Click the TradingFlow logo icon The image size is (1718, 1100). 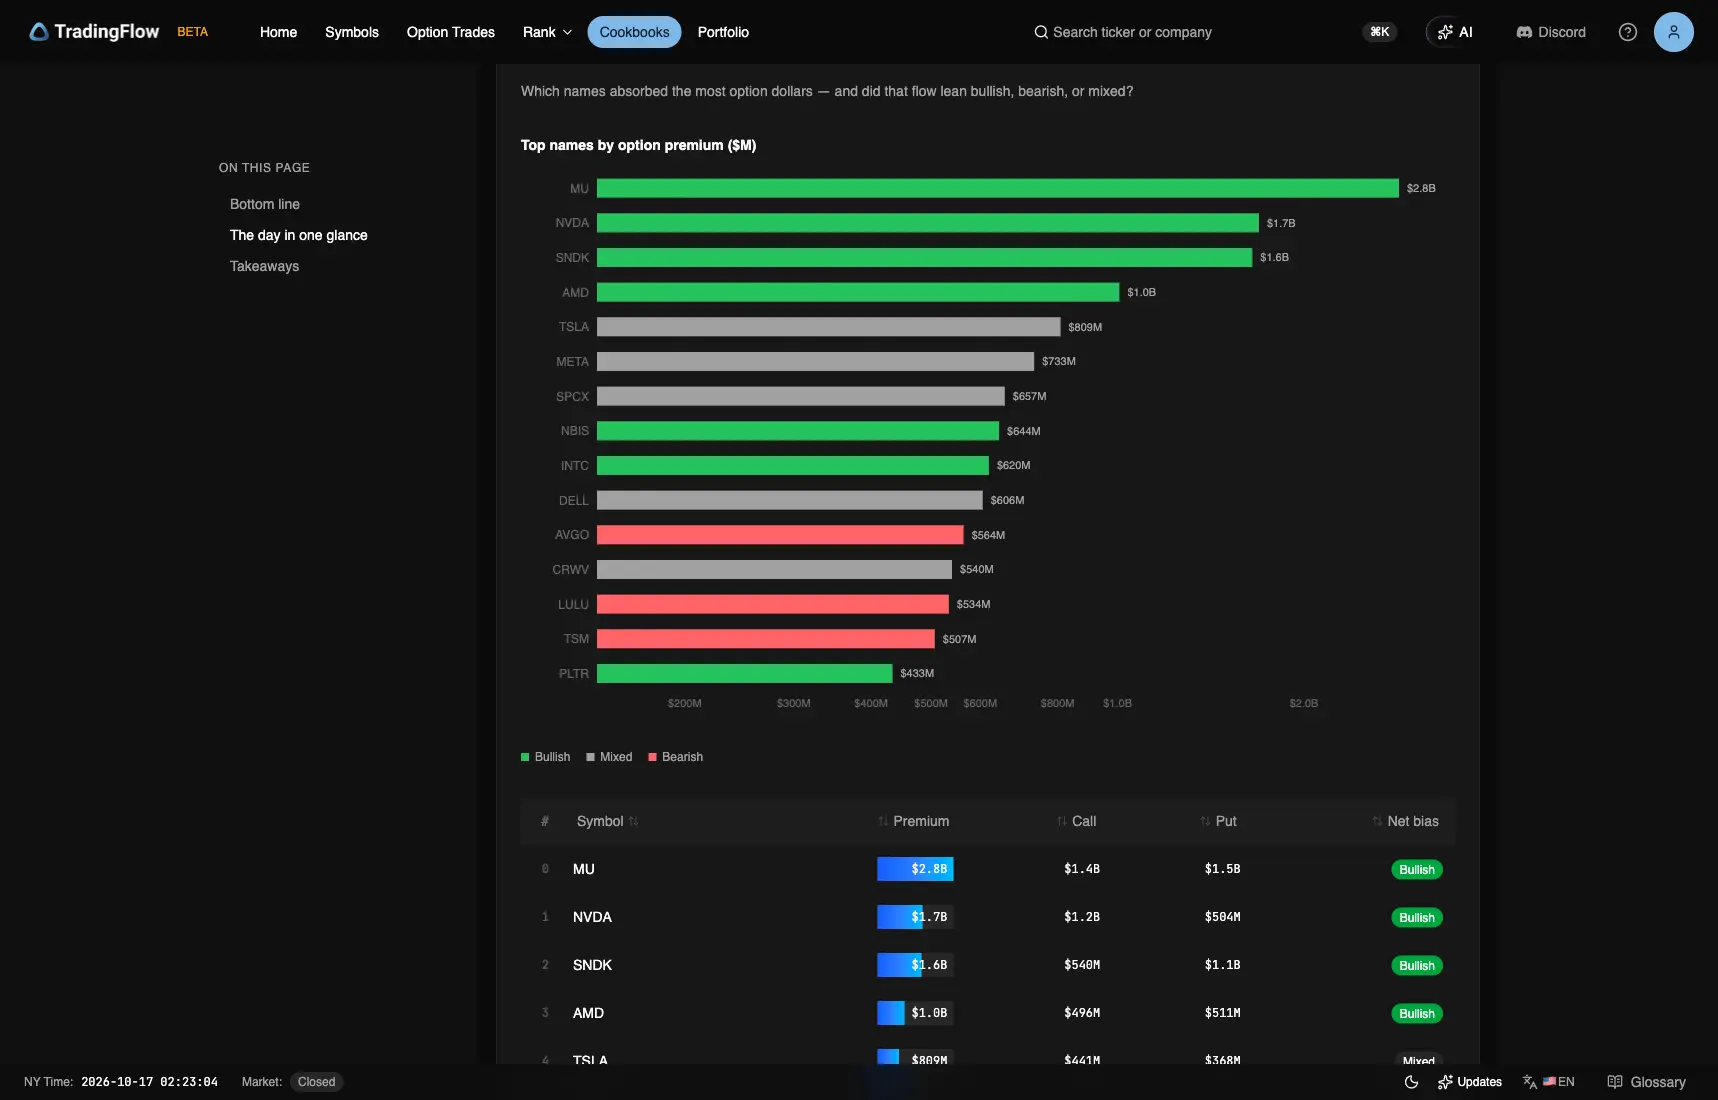click(x=39, y=32)
